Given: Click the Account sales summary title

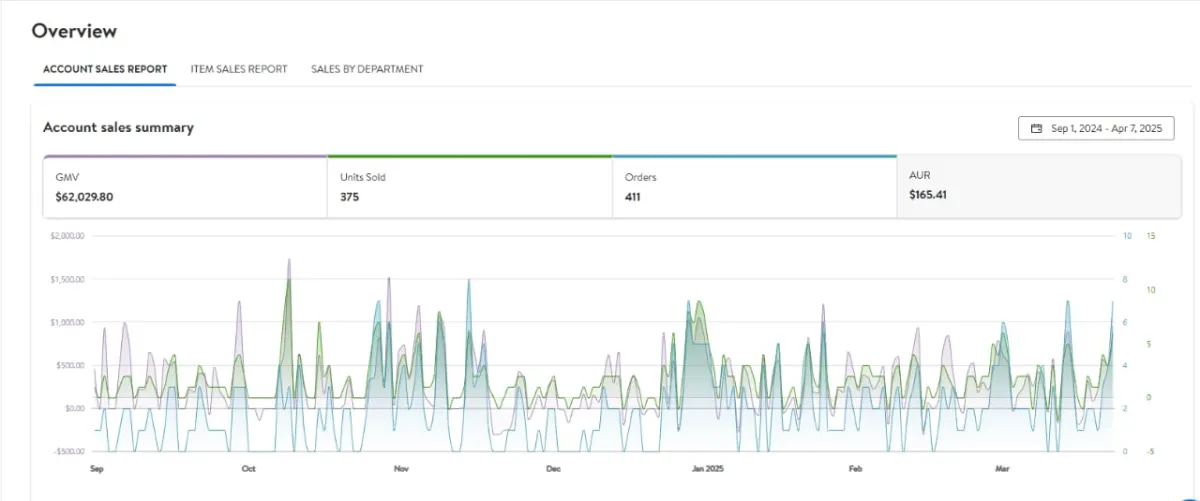Looking at the screenshot, I should pyautogui.click(x=118, y=128).
